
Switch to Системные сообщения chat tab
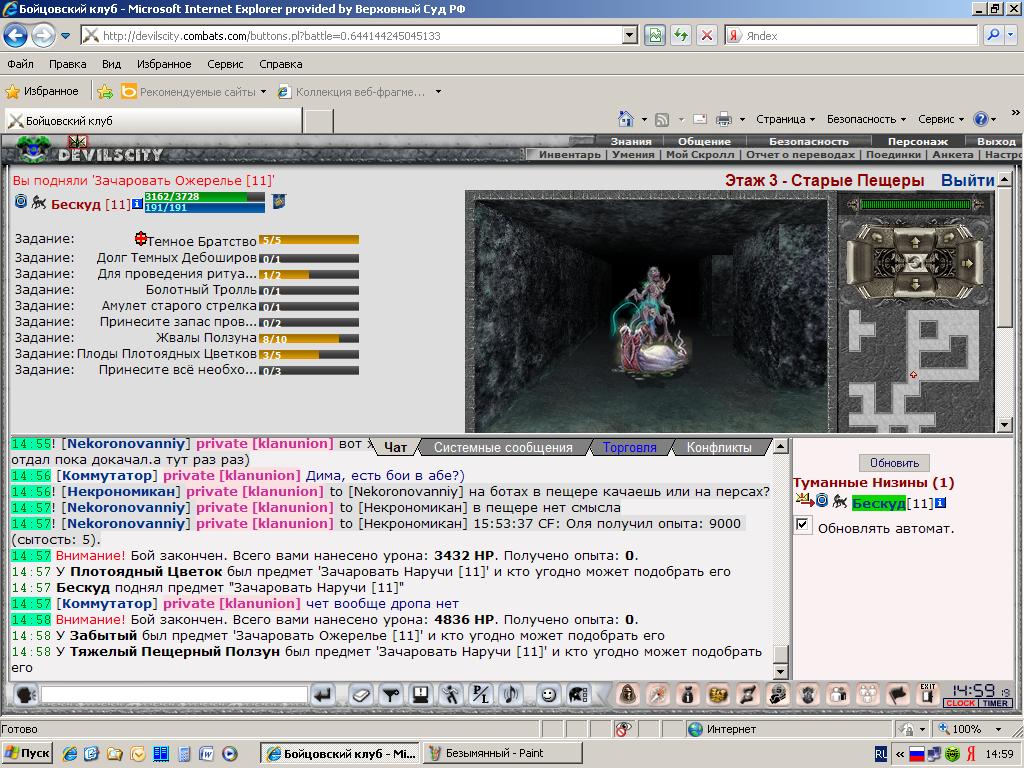pos(503,447)
